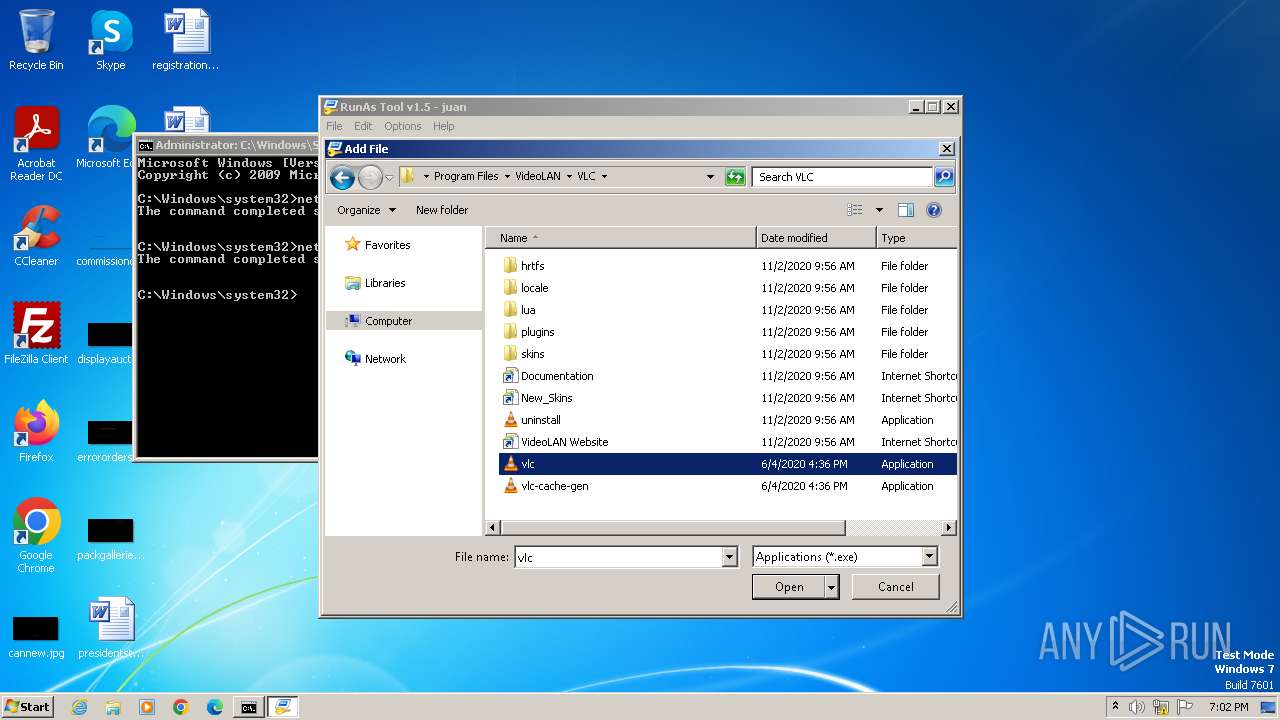Sort by the Date modified column header
1280x720 pixels.
coord(816,238)
